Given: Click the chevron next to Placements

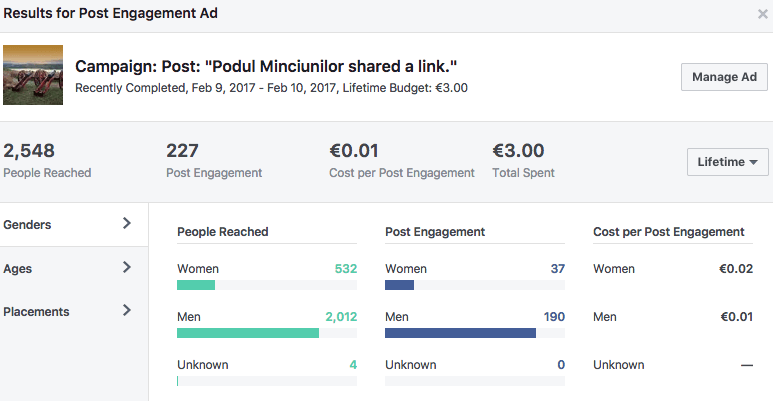Looking at the screenshot, I should coord(127,310).
